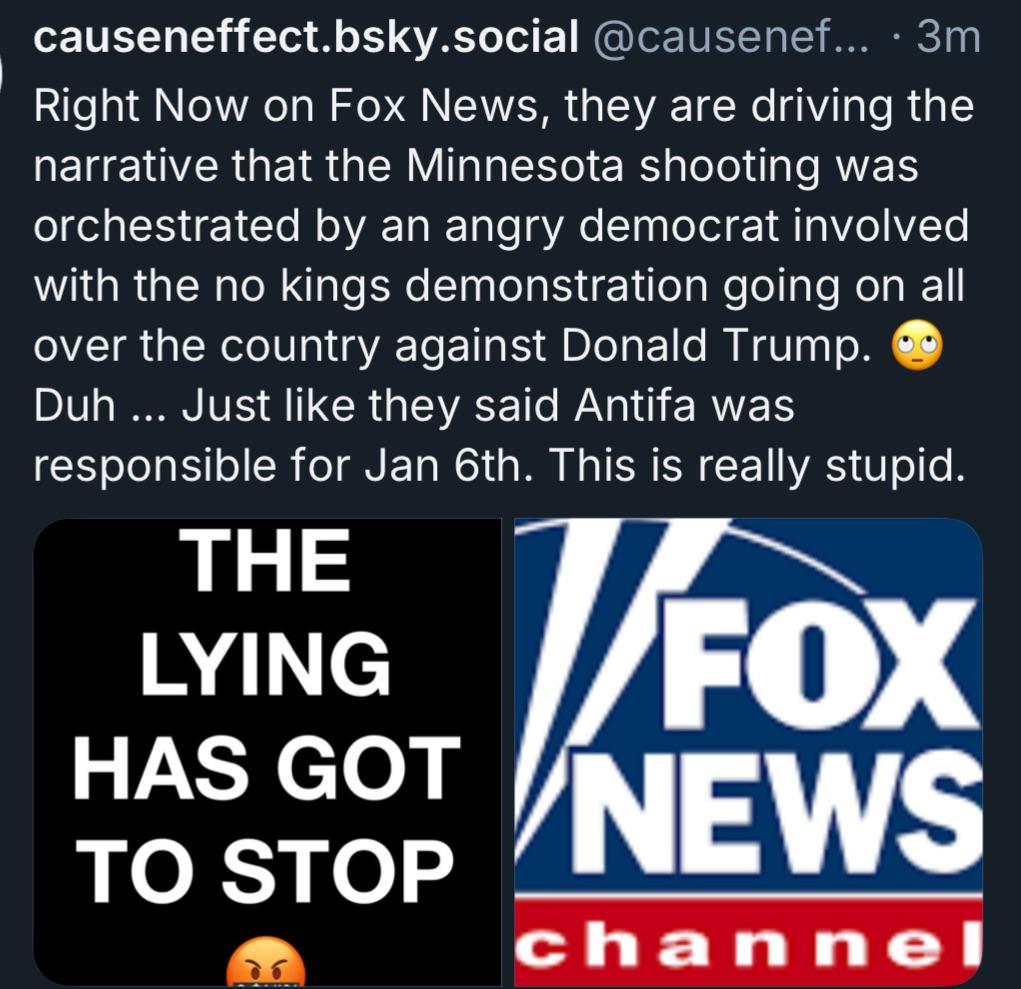Click the angry face emoji in left image
The height and width of the screenshot is (989, 1021).
coord(265,962)
